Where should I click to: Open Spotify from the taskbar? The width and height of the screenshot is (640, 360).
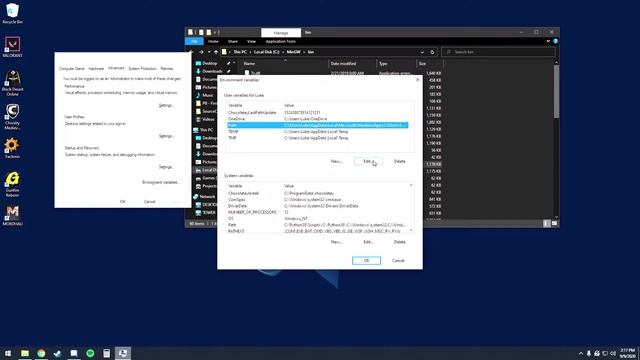[90, 353]
